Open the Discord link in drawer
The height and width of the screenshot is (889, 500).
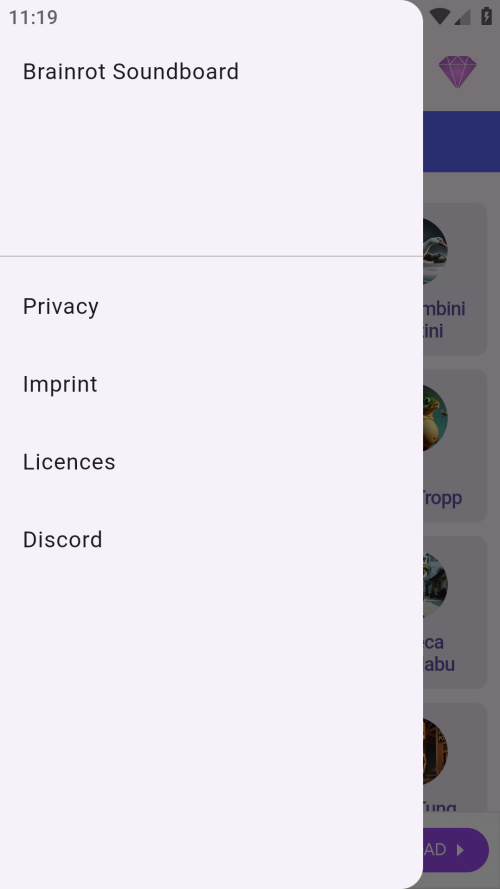211,539
